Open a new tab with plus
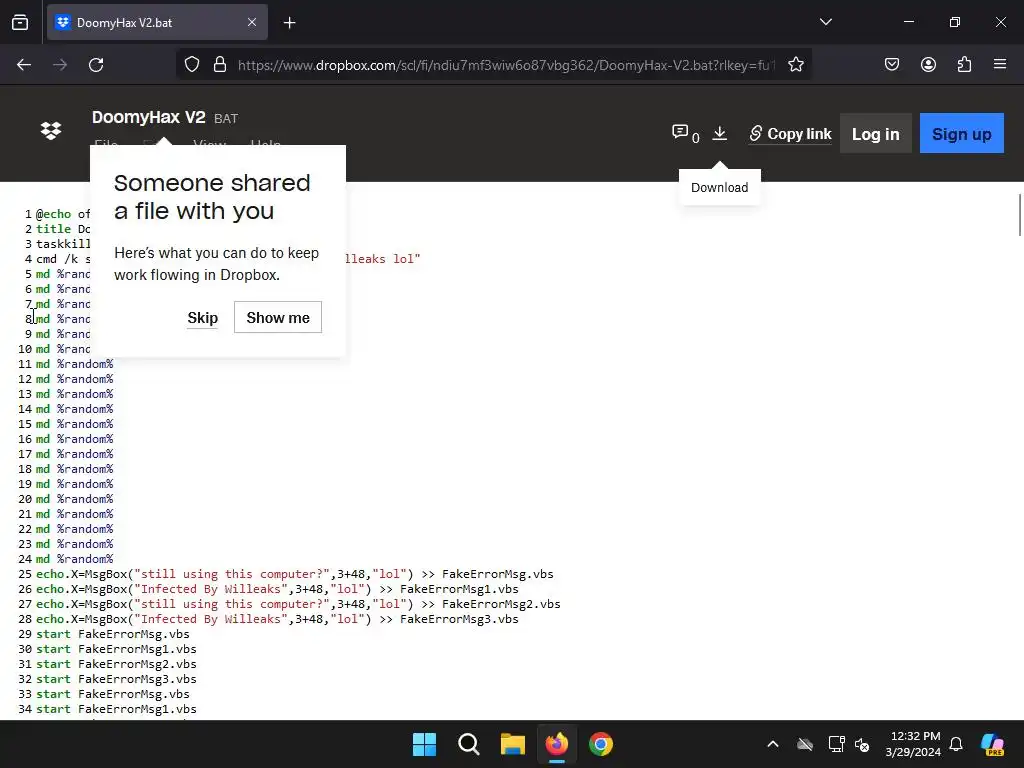This screenshot has height=768, width=1024. pyautogui.click(x=289, y=23)
